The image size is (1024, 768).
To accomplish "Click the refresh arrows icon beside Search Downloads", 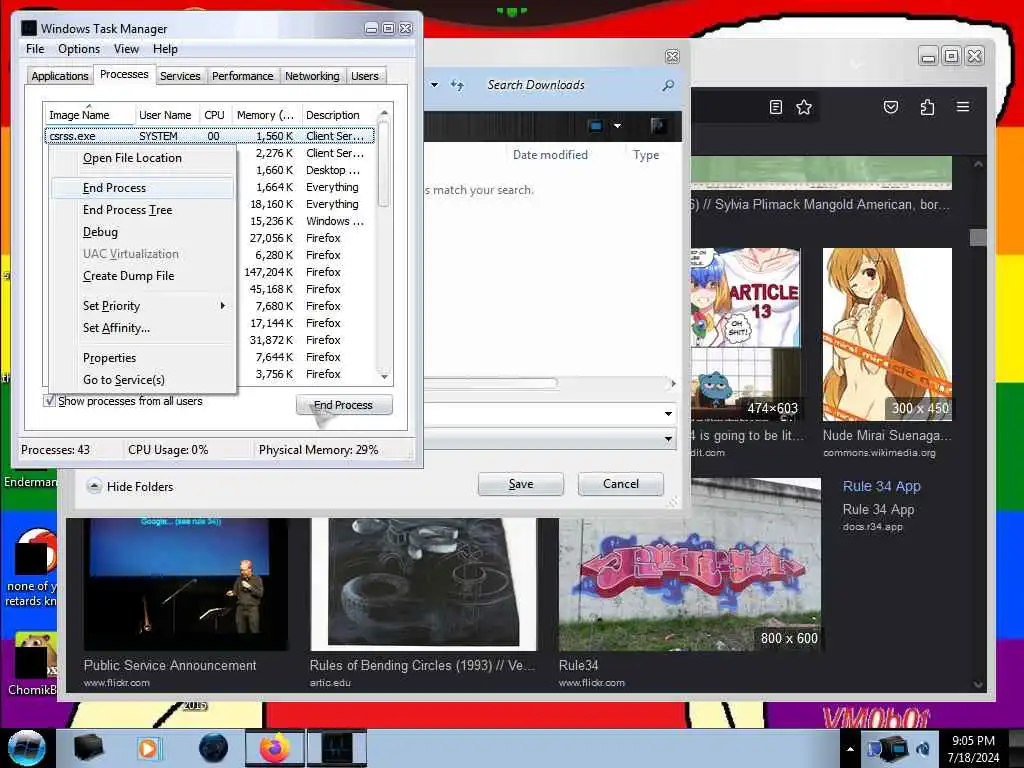I will coord(456,86).
